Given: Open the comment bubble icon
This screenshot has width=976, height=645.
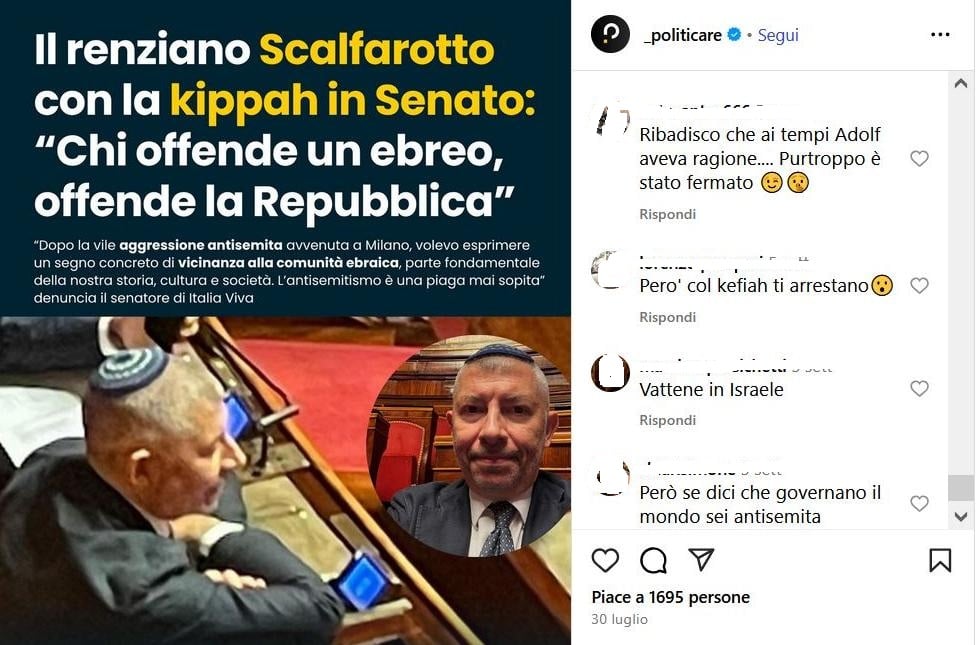Looking at the screenshot, I should [653, 560].
